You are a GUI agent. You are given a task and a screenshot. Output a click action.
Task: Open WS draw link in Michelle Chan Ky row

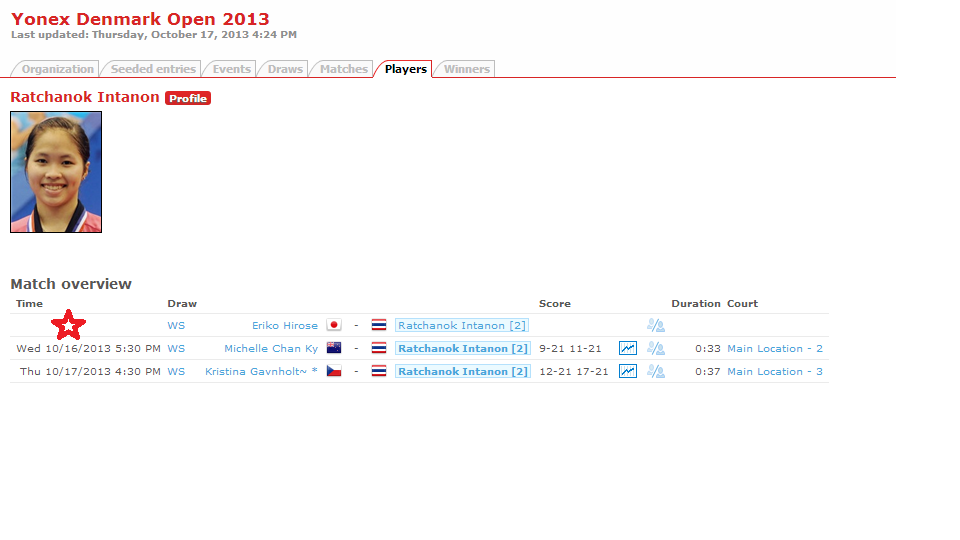[x=176, y=348]
